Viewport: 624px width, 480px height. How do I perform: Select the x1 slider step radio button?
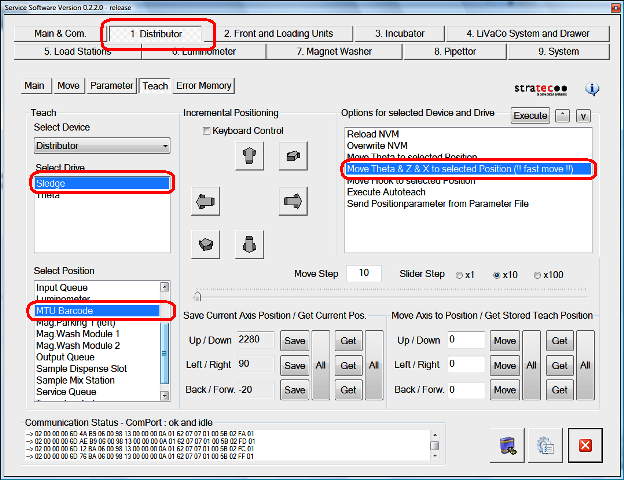pos(460,275)
